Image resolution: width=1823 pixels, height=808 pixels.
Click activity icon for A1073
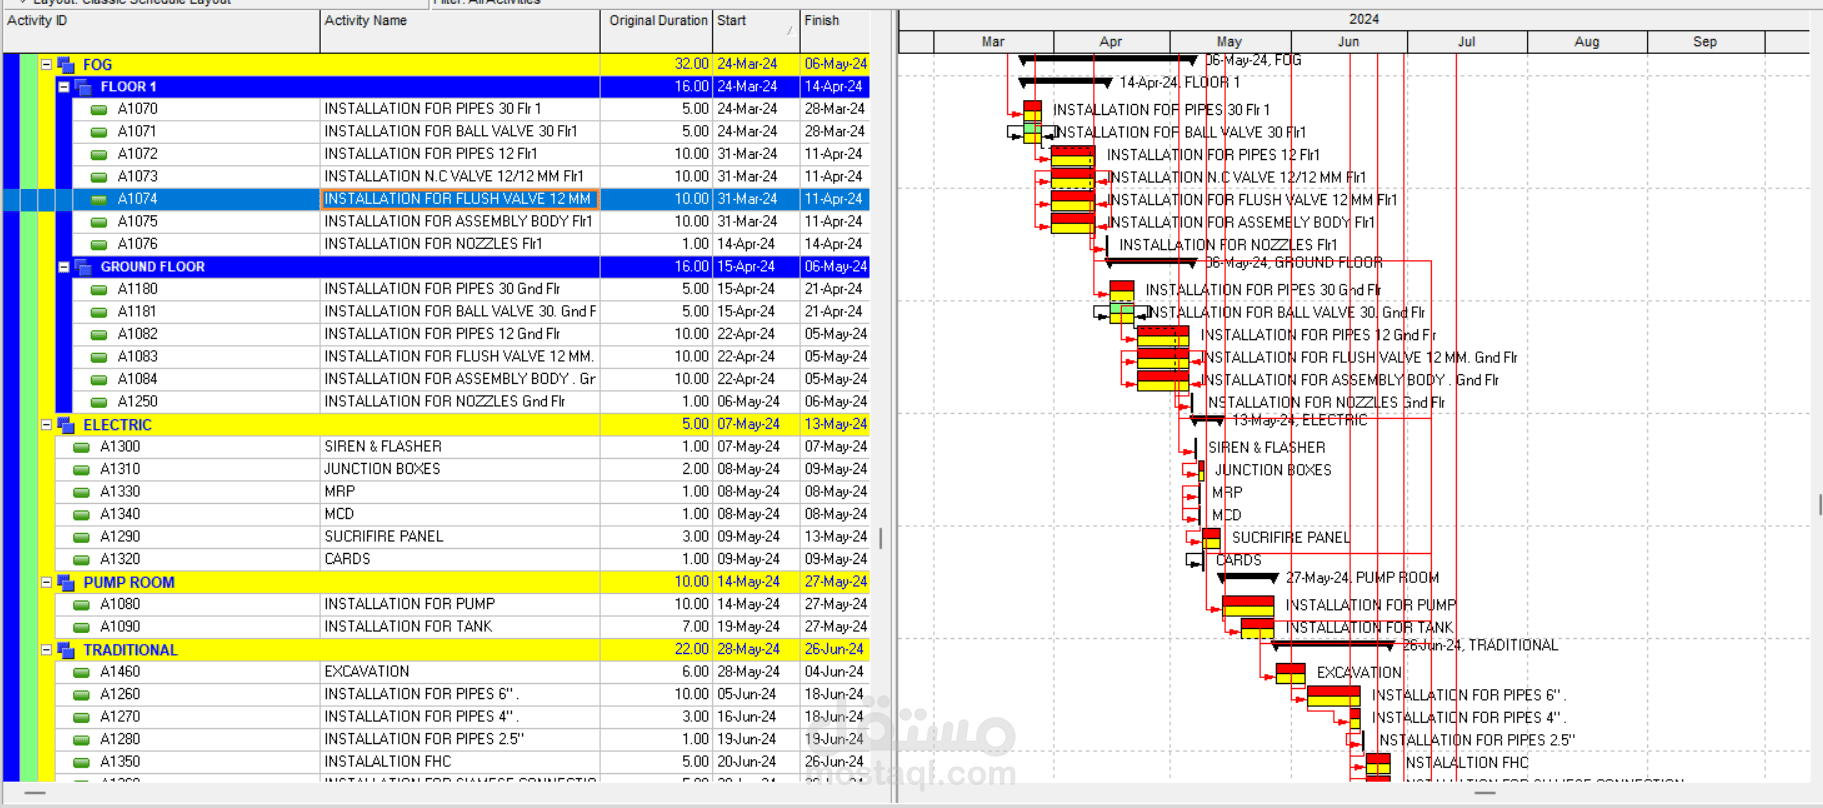point(99,177)
